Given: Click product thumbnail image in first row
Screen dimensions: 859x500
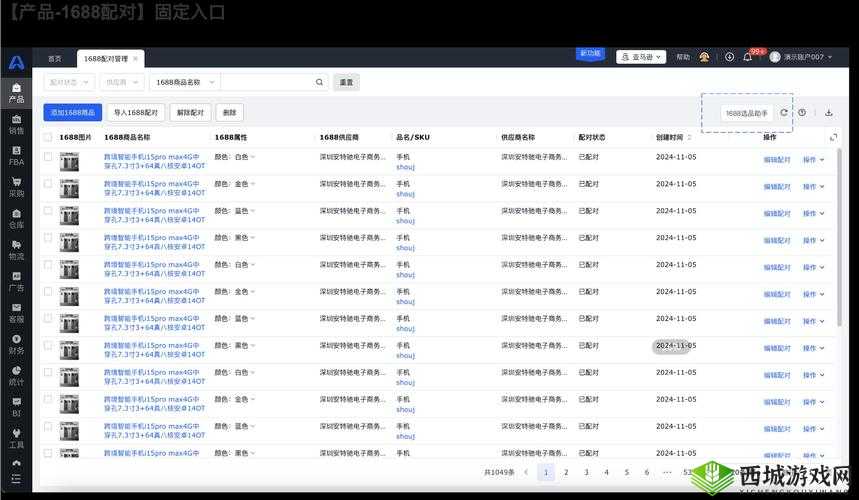Looking at the screenshot, I should tap(69, 162).
